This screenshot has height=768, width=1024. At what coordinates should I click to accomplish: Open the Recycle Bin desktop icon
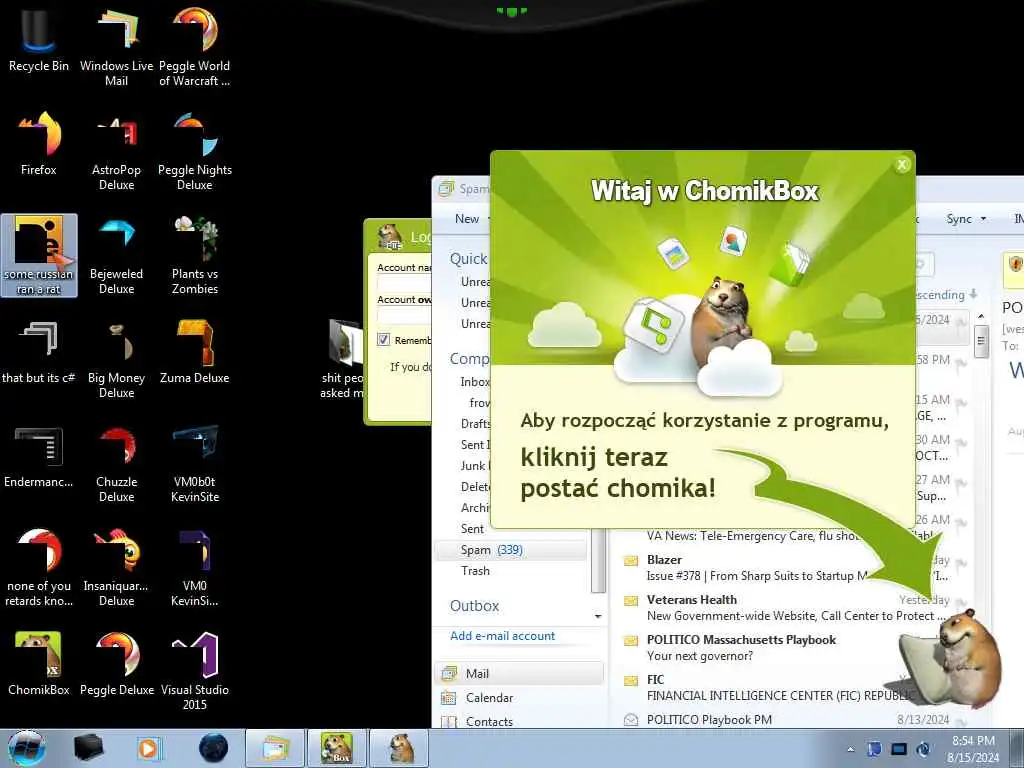click(x=39, y=40)
